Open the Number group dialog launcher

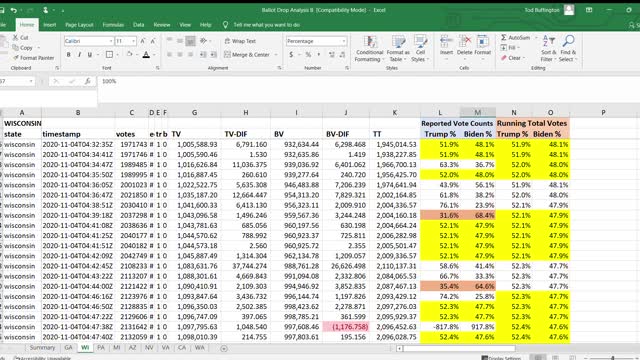[x=347, y=68]
